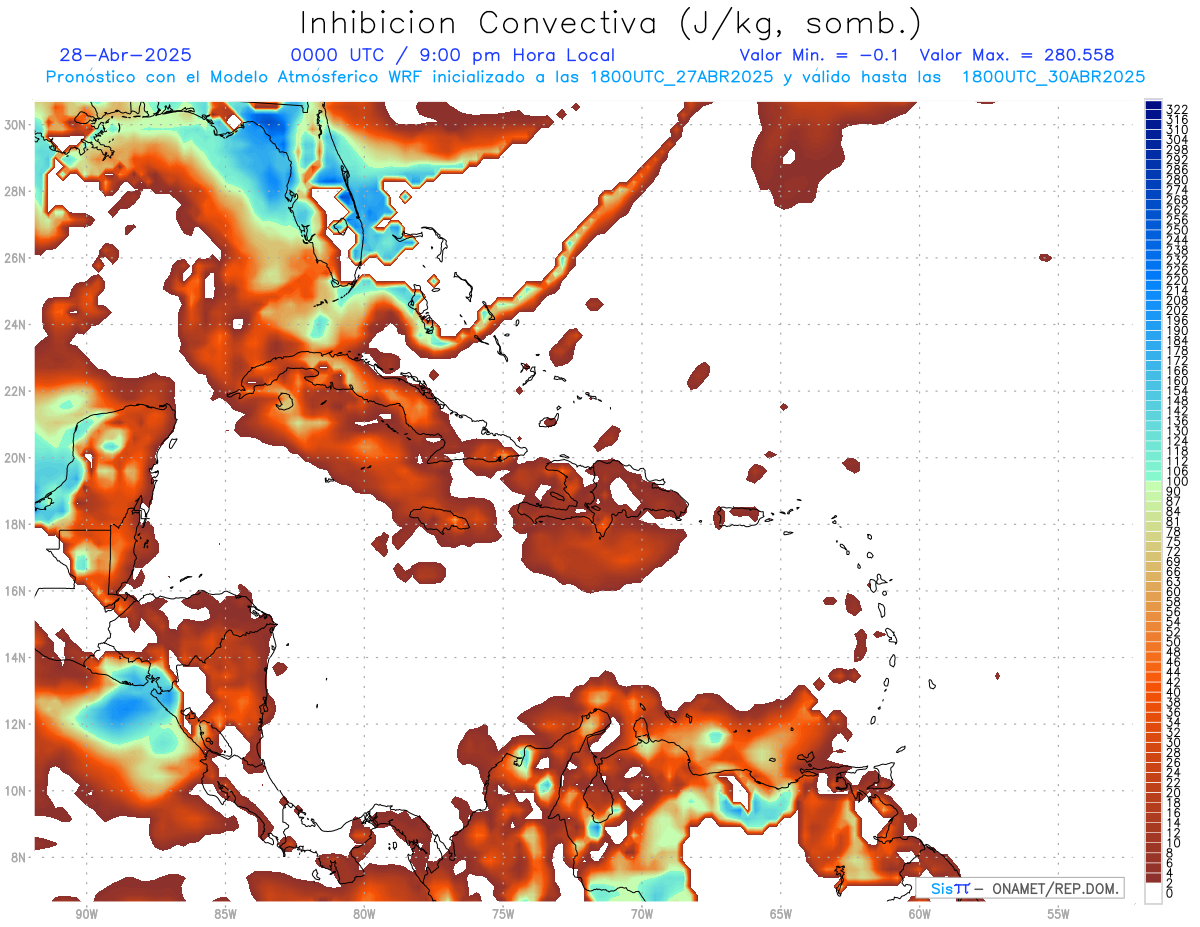
Task: Click the "65W" longitude label
Action: coord(780,914)
